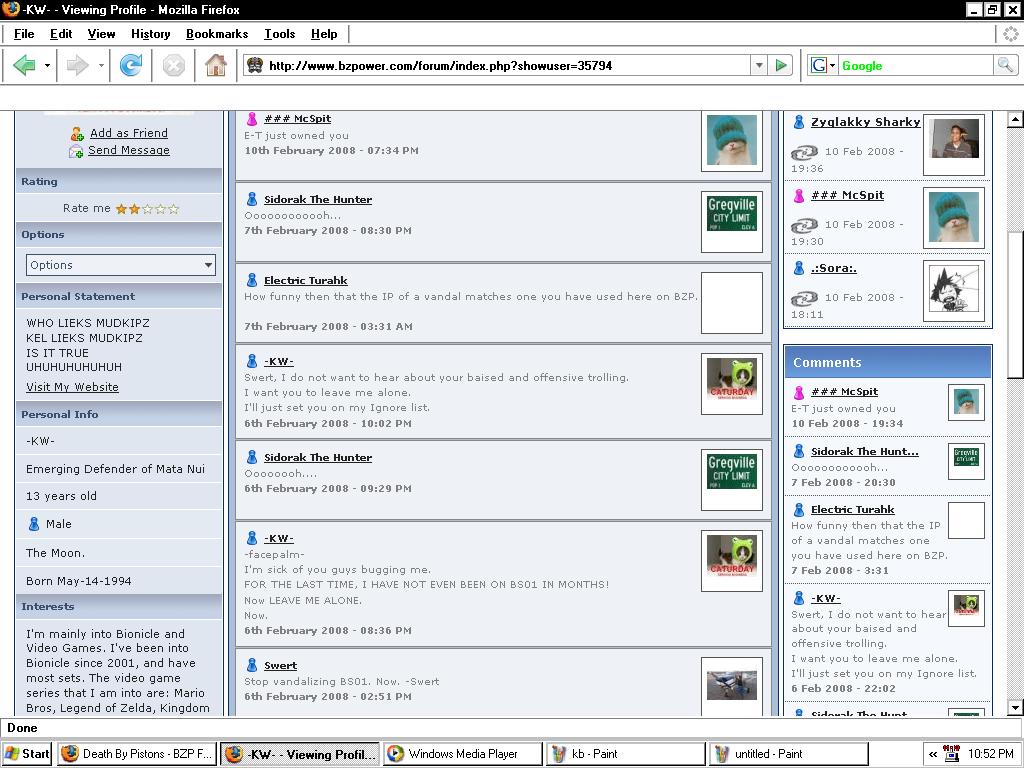Reload the page with the refresh icon
Viewport: 1024px width, 768px height.
click(x=131, y=65)
